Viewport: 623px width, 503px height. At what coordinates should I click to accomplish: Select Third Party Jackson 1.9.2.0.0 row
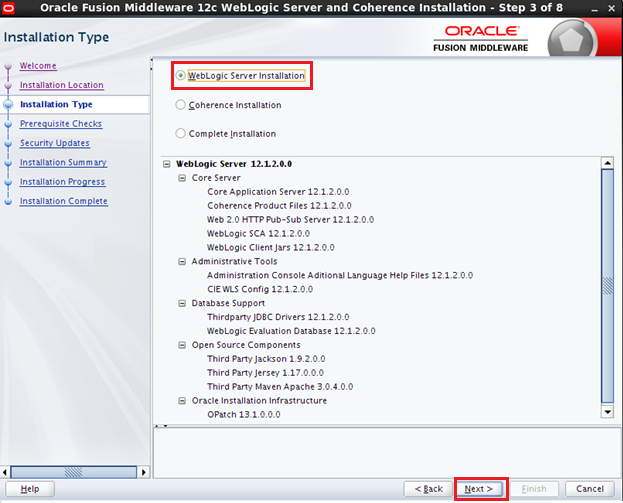pyautogui.click(x=266, y=359)
